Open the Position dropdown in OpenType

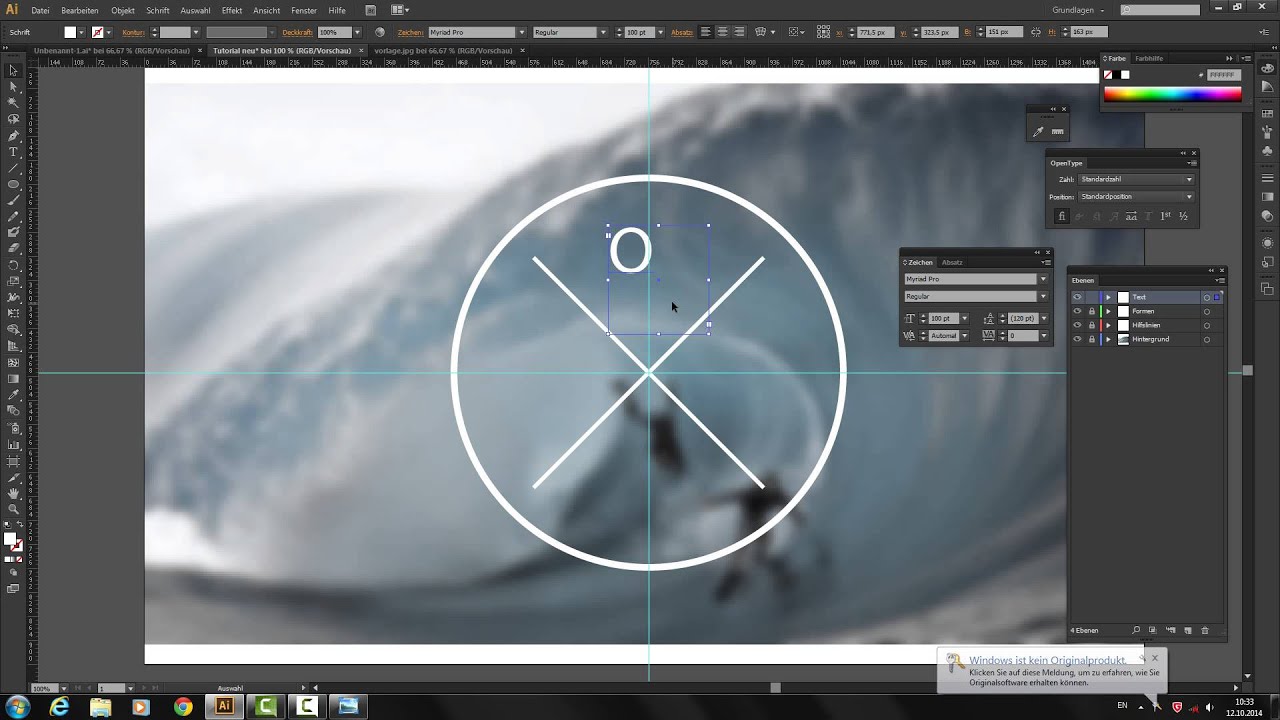tap(1136, 197)
